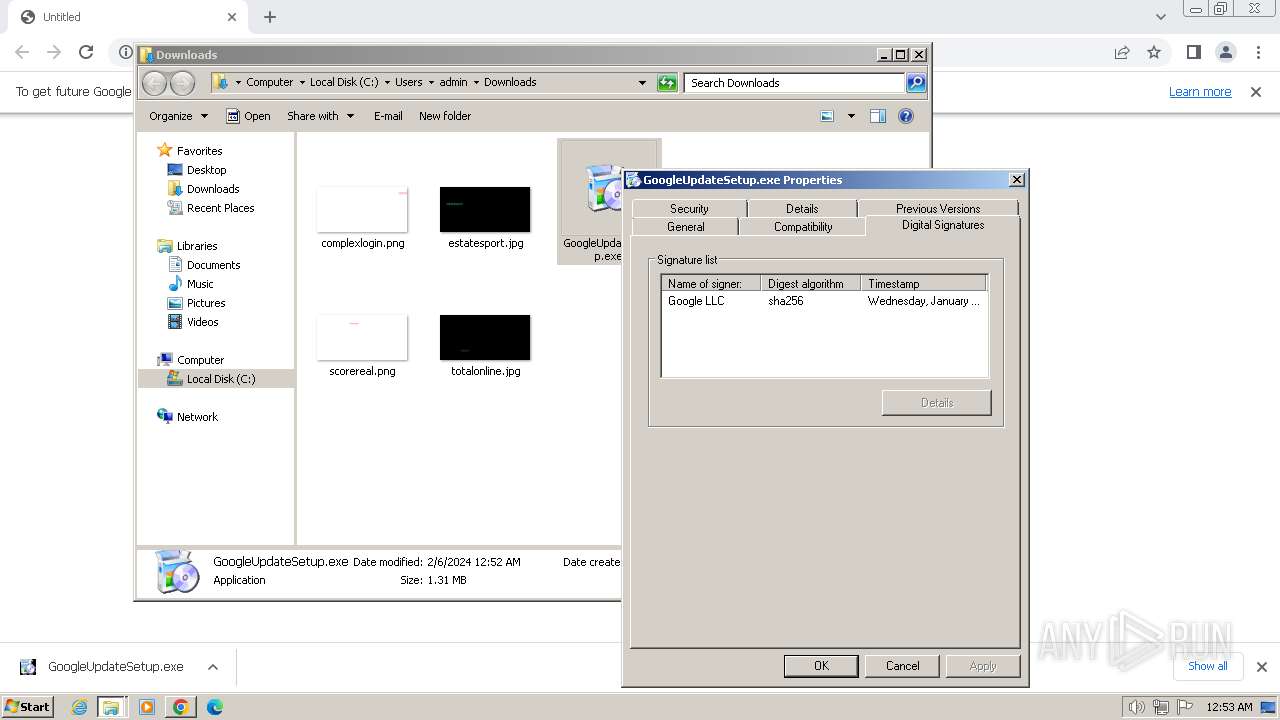This screenshot has width=1280, height=720.
Task: Click Show all downloads
Action: pyautogui.click(x=1208, y=666)
